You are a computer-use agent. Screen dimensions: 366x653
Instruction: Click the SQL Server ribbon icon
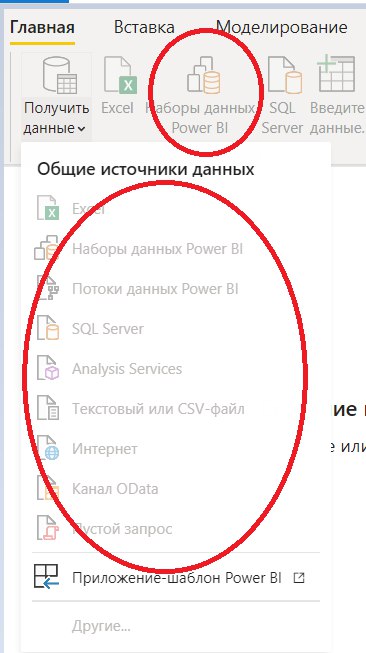tap(285, 76)
